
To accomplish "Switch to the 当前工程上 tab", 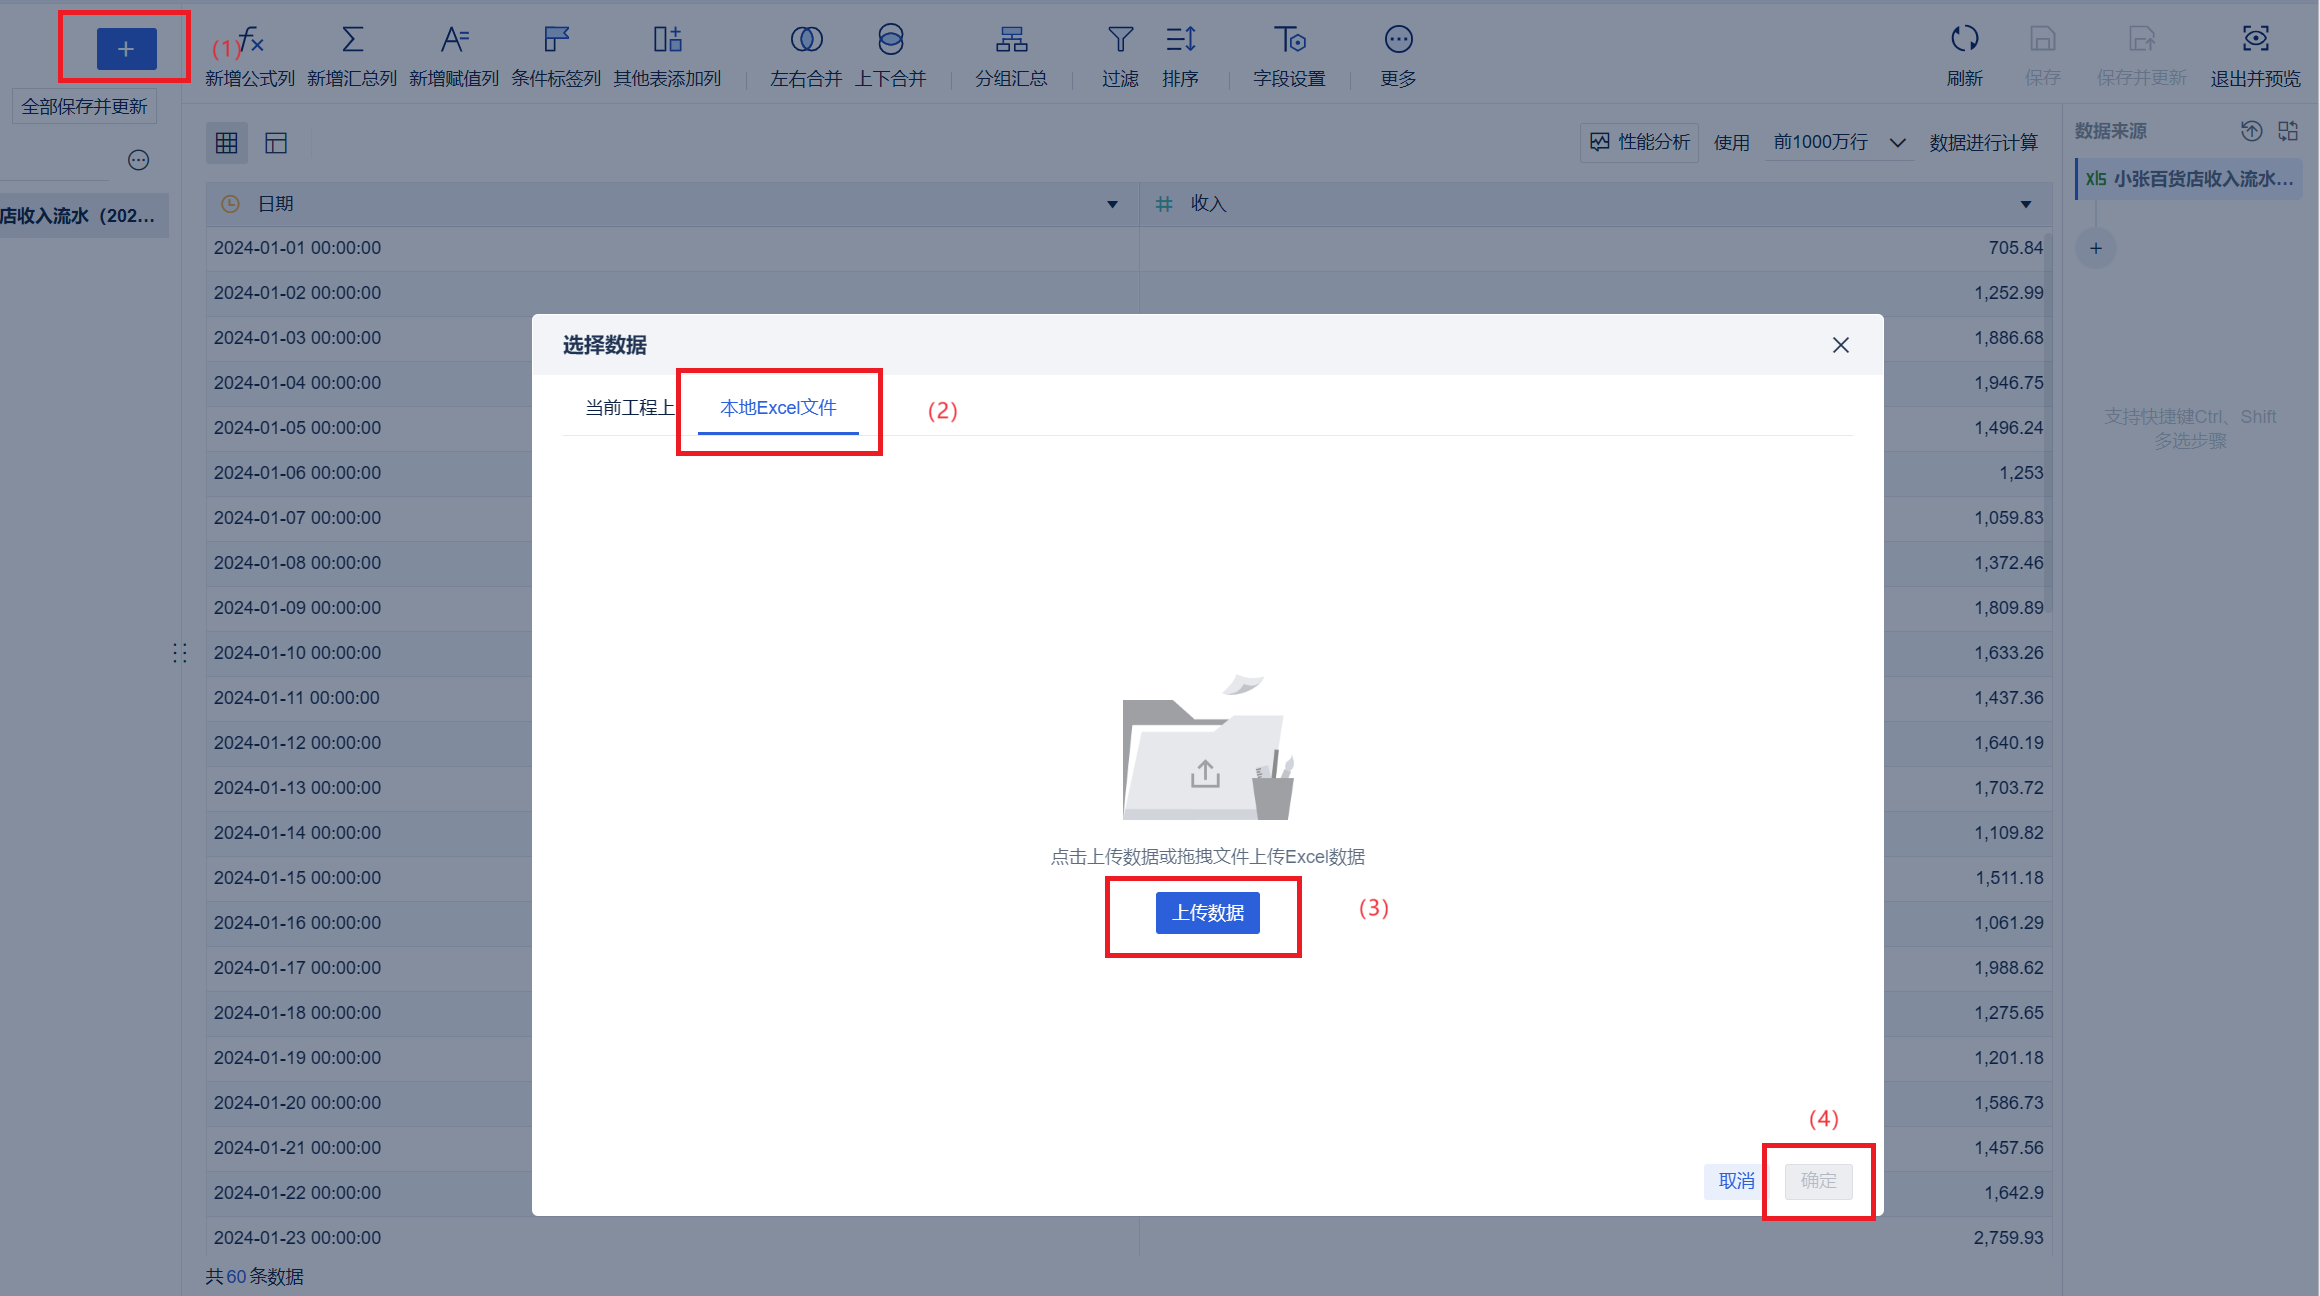I will pos(629,407).
